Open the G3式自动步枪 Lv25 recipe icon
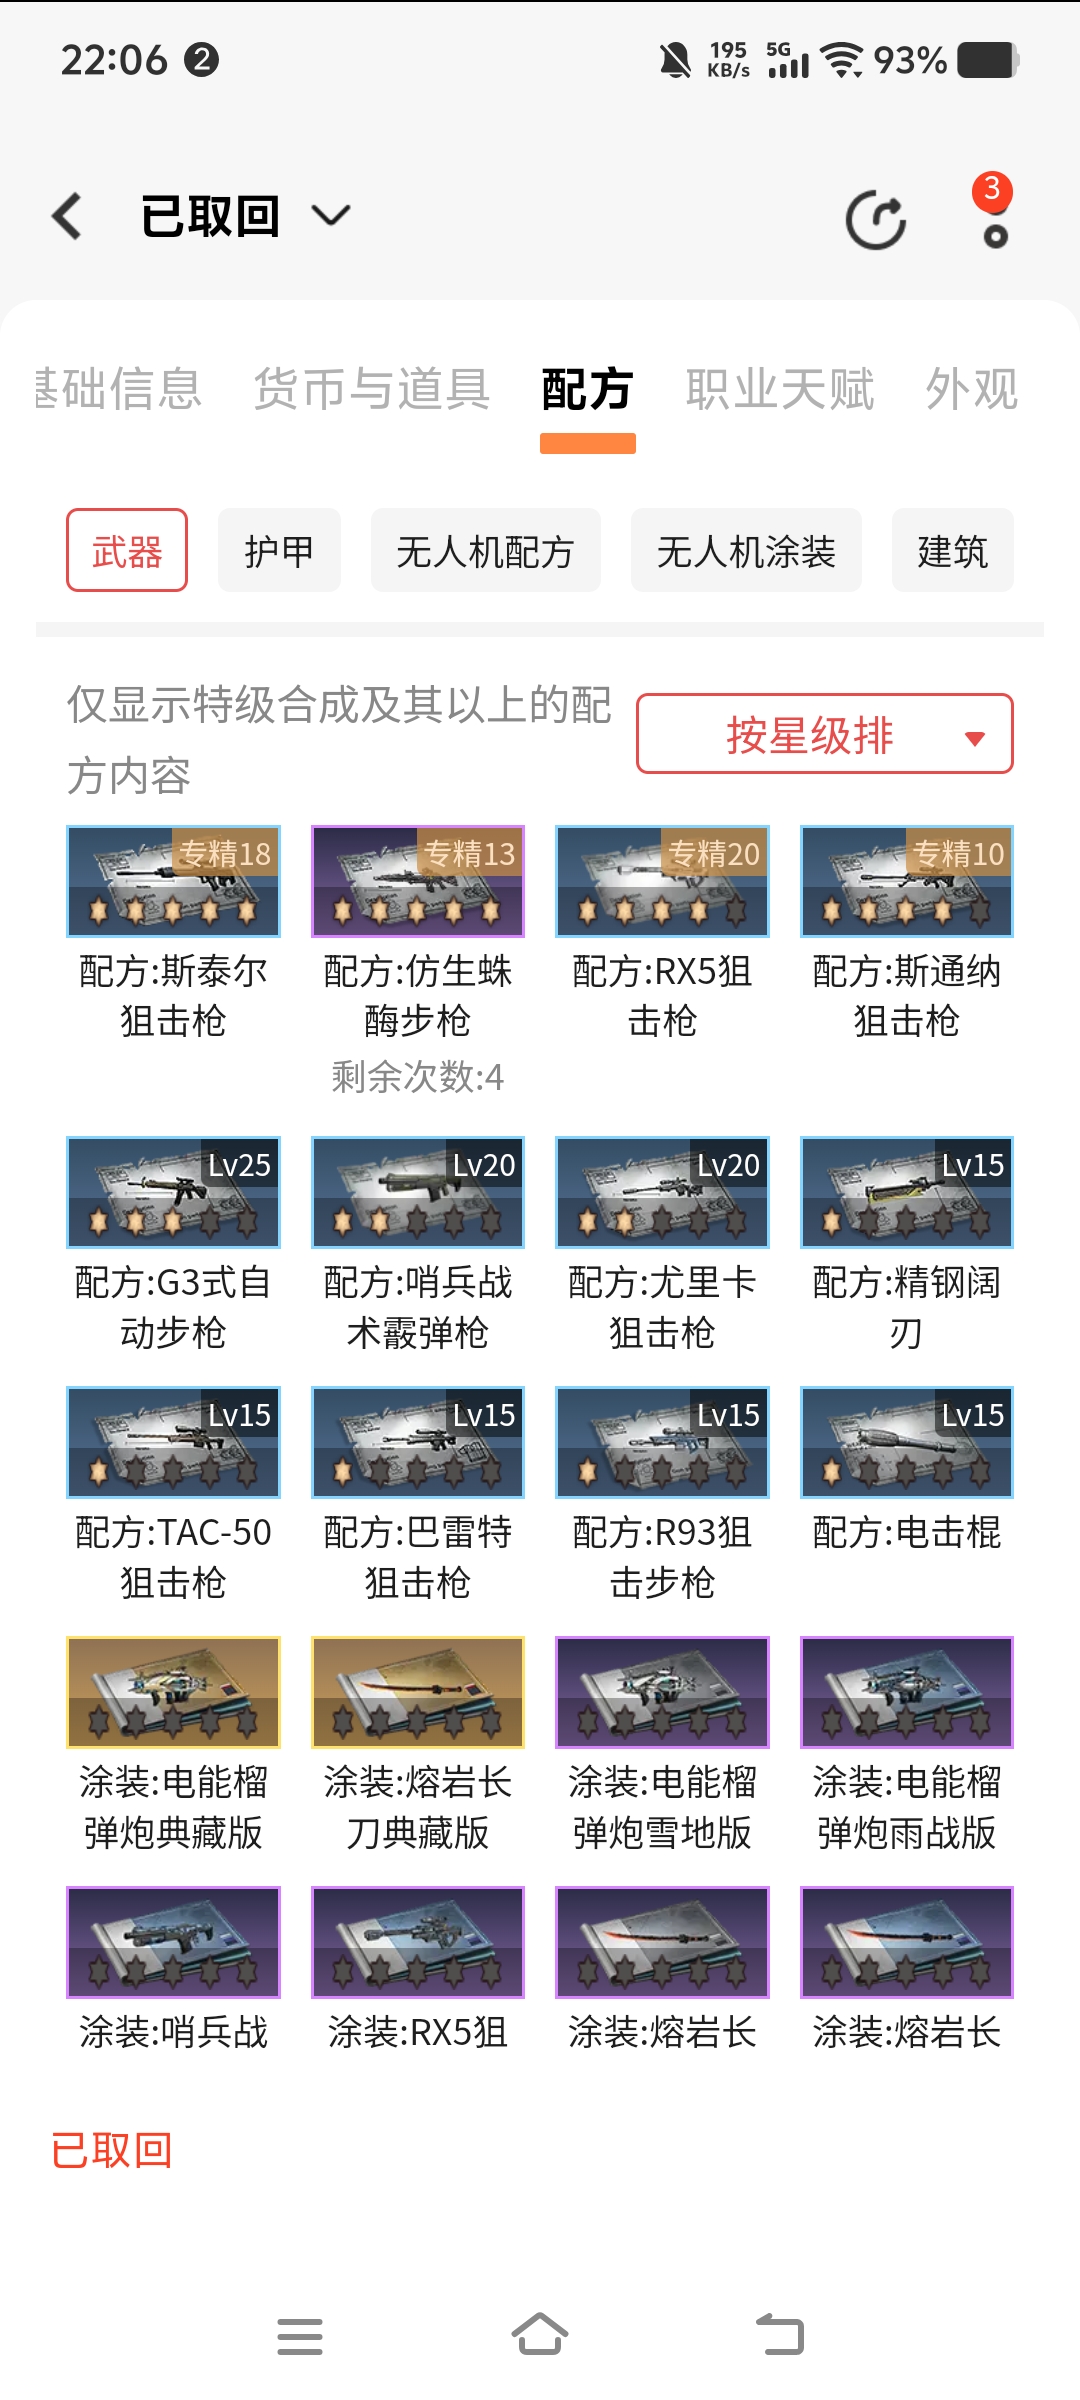This screenshot has width=1080, height=2400. [x=173, y=1192]
